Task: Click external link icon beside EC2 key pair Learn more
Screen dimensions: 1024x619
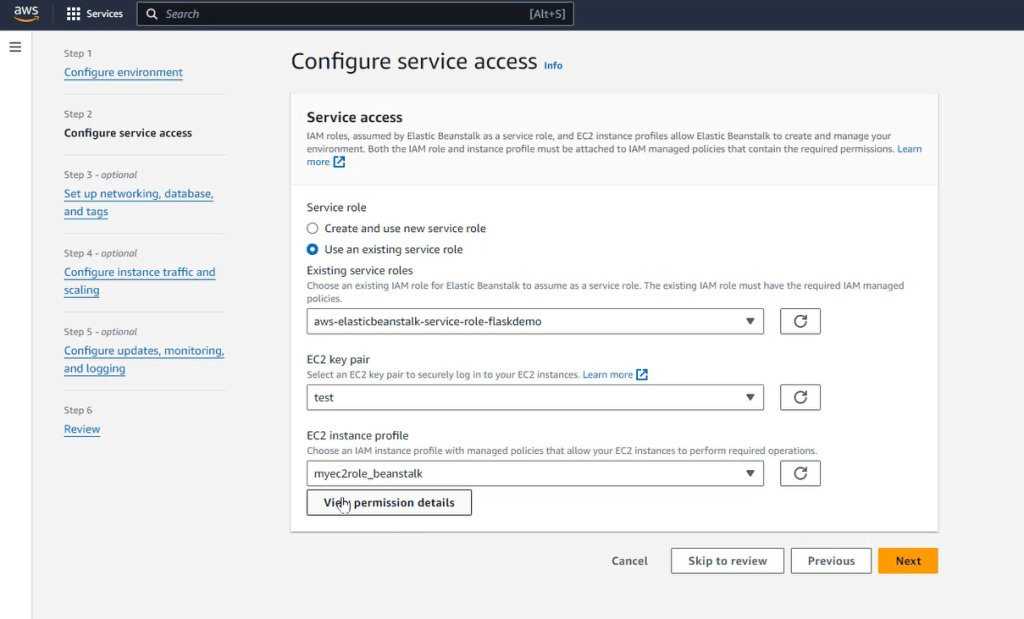Action: (x=642, y=375)
